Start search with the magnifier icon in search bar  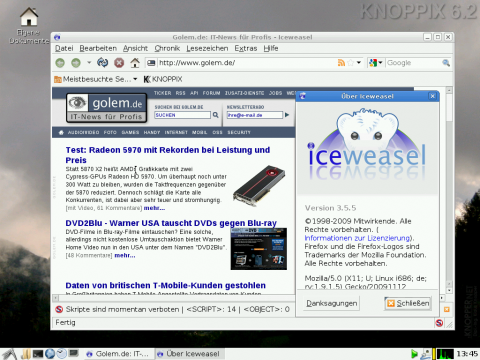pos(446,63)
